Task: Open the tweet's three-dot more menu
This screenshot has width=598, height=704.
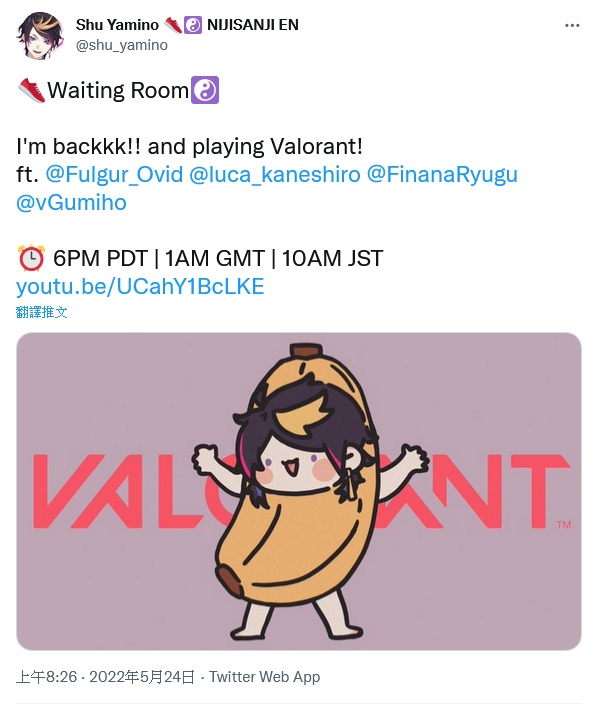Action: click(x=572, y=26)
